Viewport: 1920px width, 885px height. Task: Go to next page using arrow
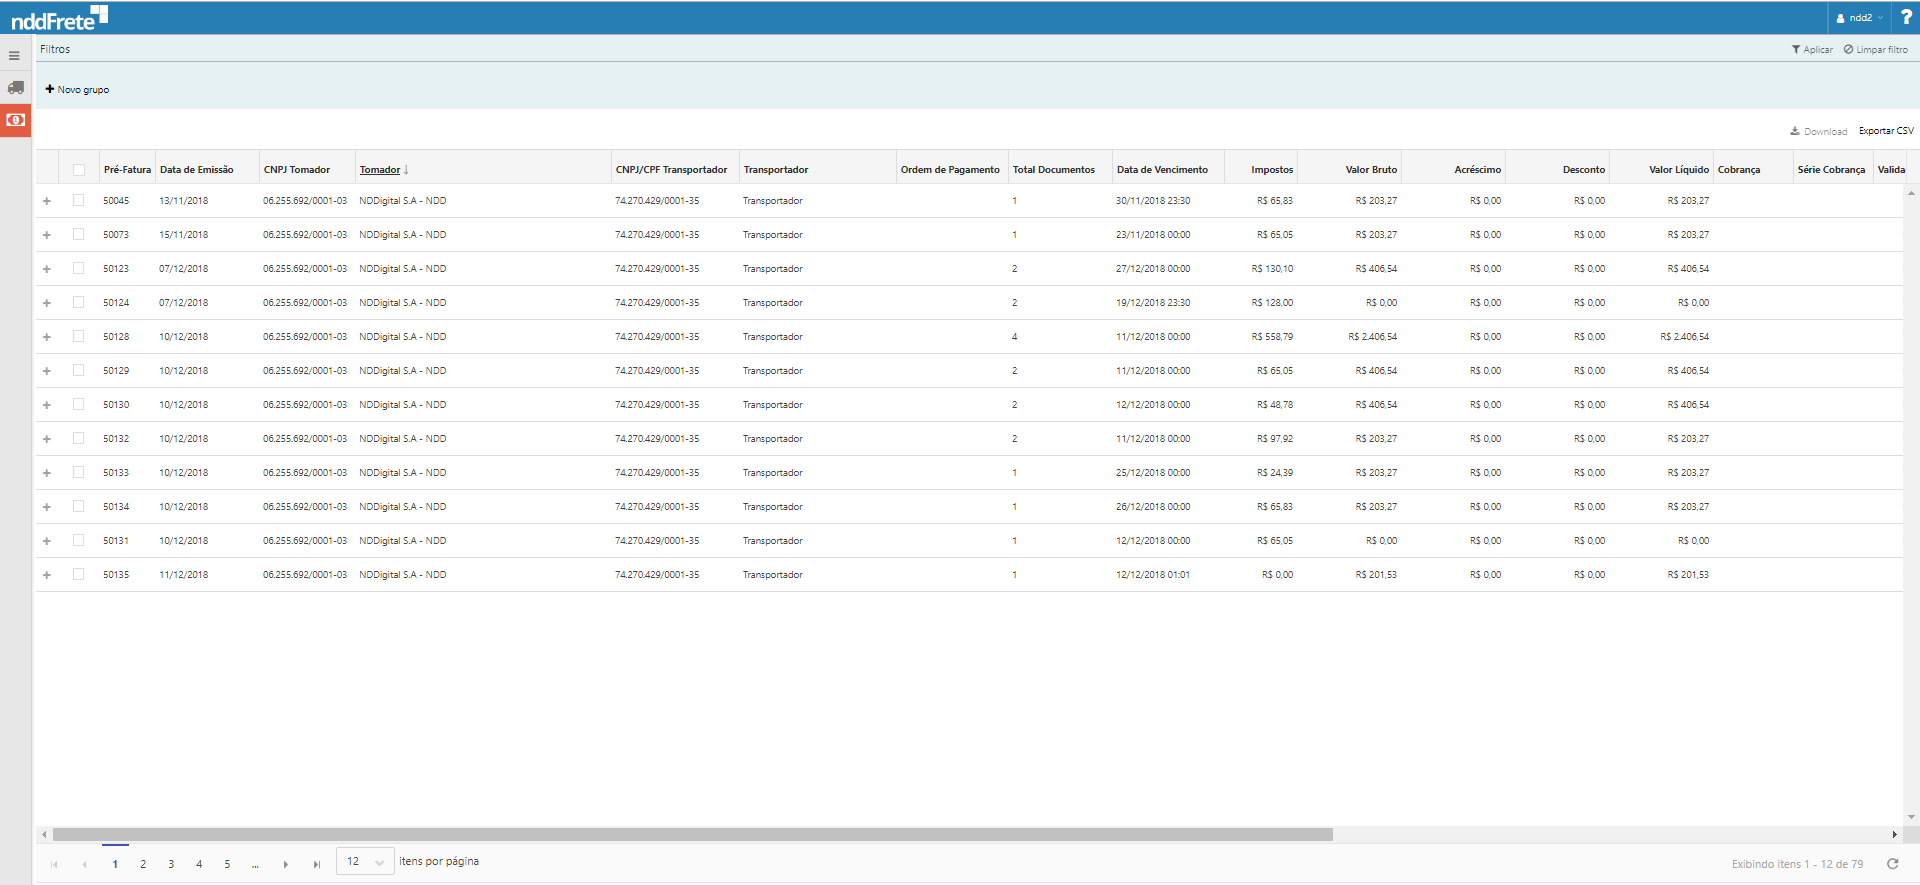coord(286,864)
